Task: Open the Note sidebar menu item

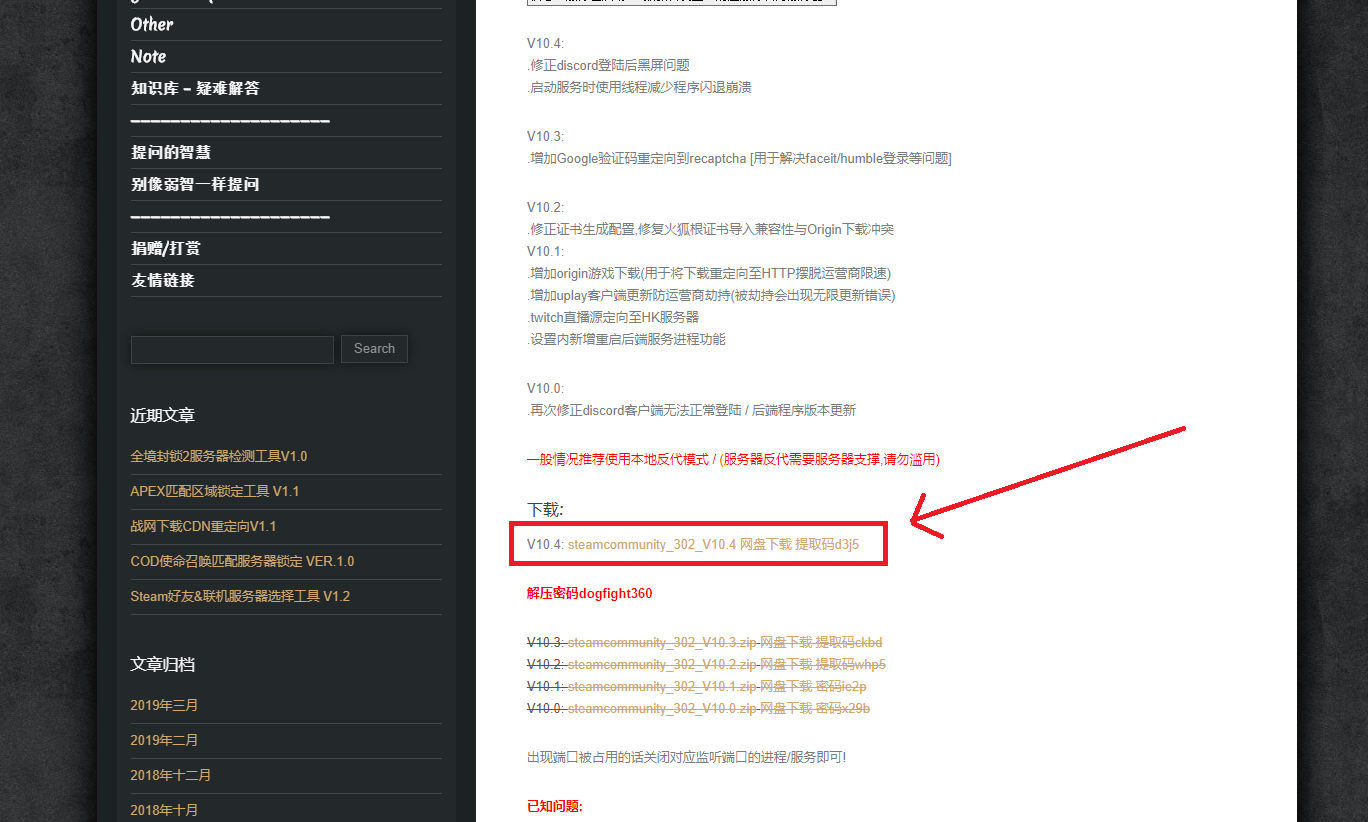Action: click(148, 56)
